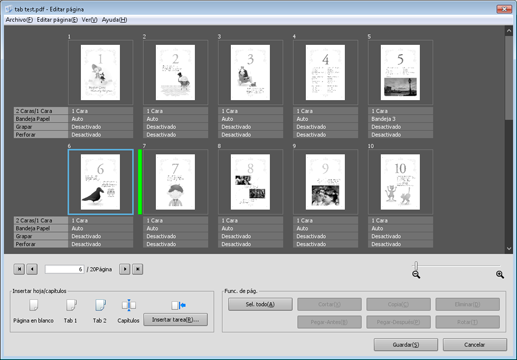
Task: Click the Insertar tarea button
Action: [176, 320]
